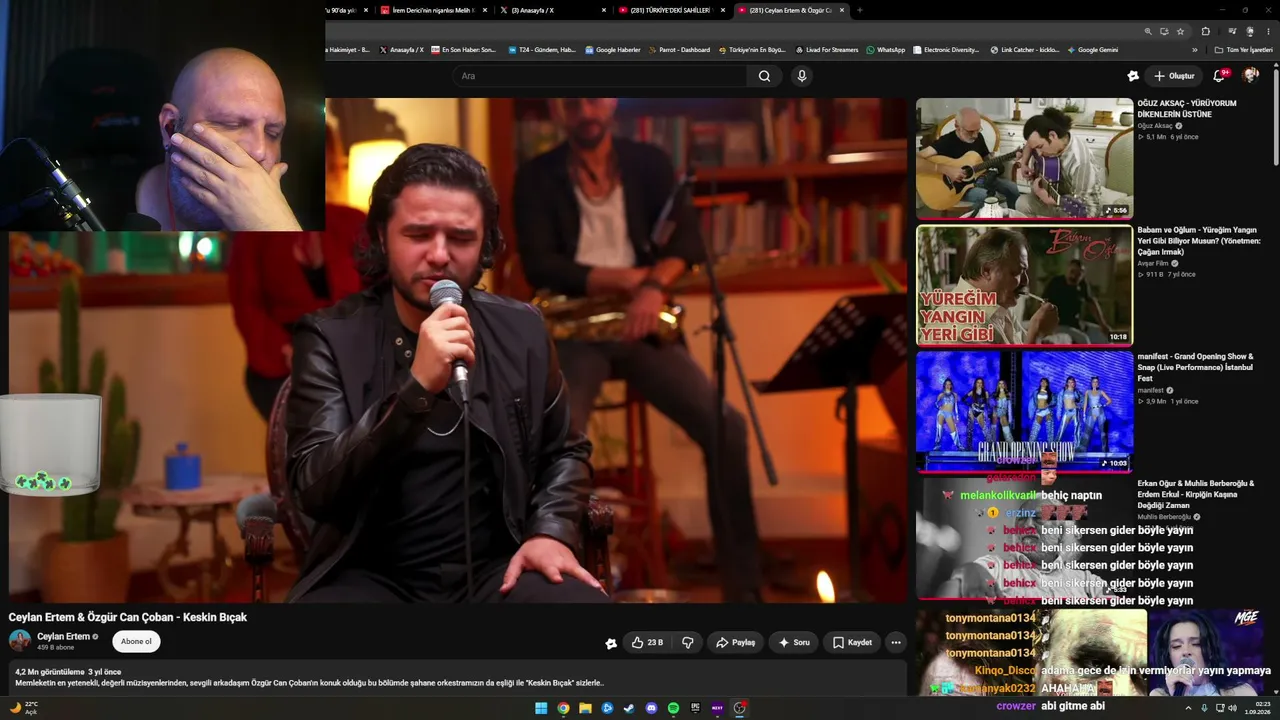Open the weather widget showing 22°C
The image size is (1280, 720).
coord(24,708)
